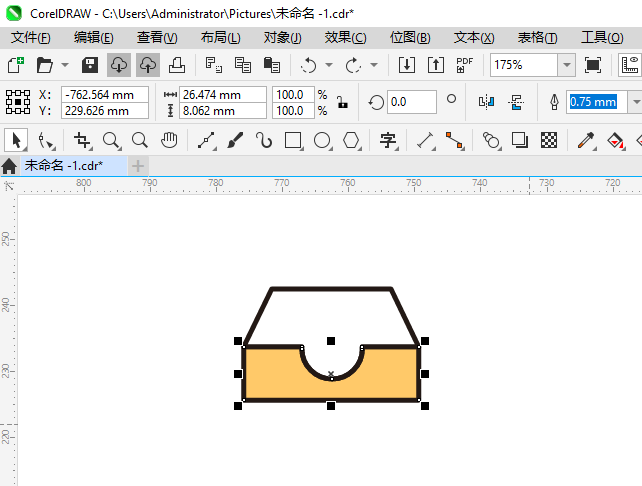Open the 效果 menu

click(x=345, y=37)
